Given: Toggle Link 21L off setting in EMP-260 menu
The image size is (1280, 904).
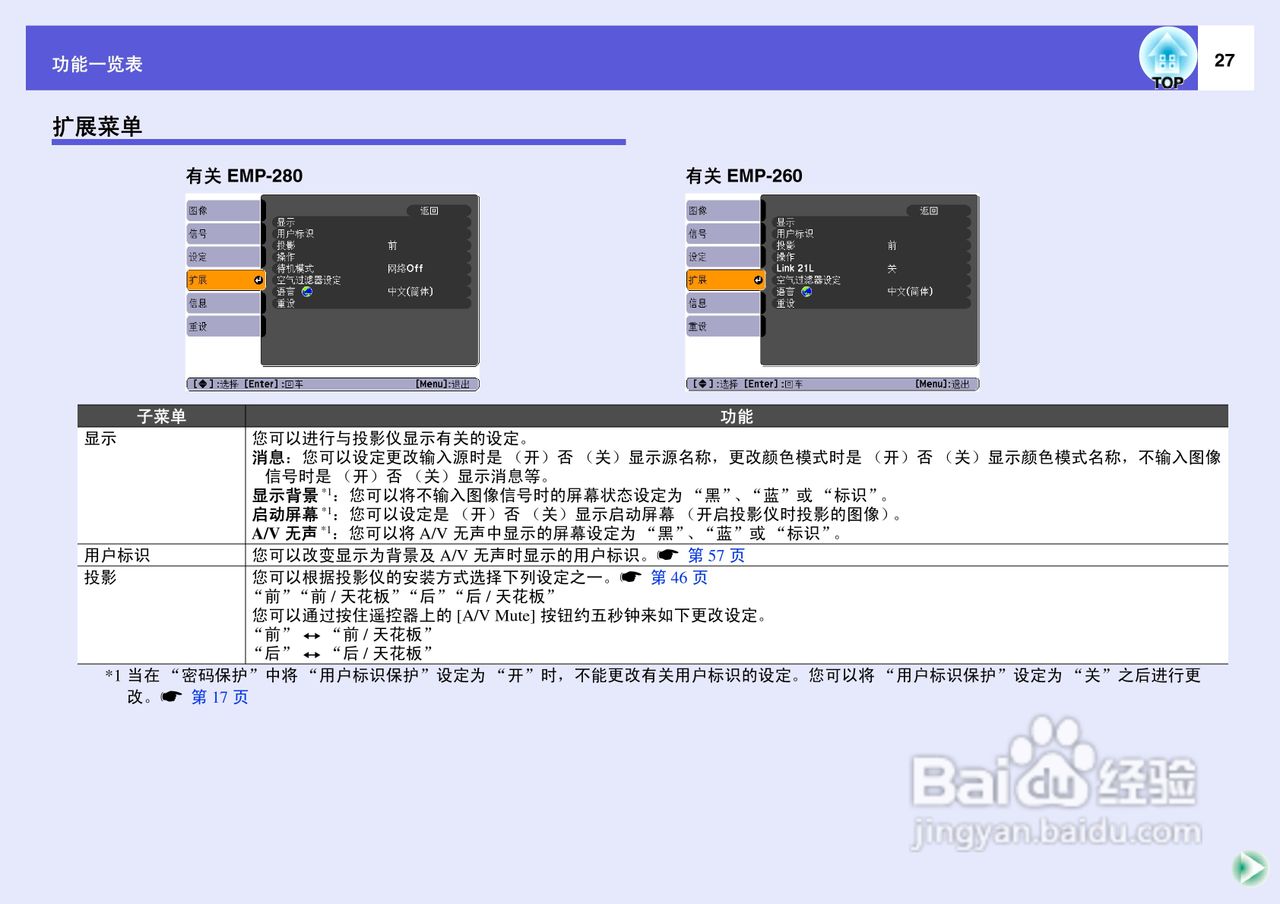Looking at the screenshot, I should point(891,268).
